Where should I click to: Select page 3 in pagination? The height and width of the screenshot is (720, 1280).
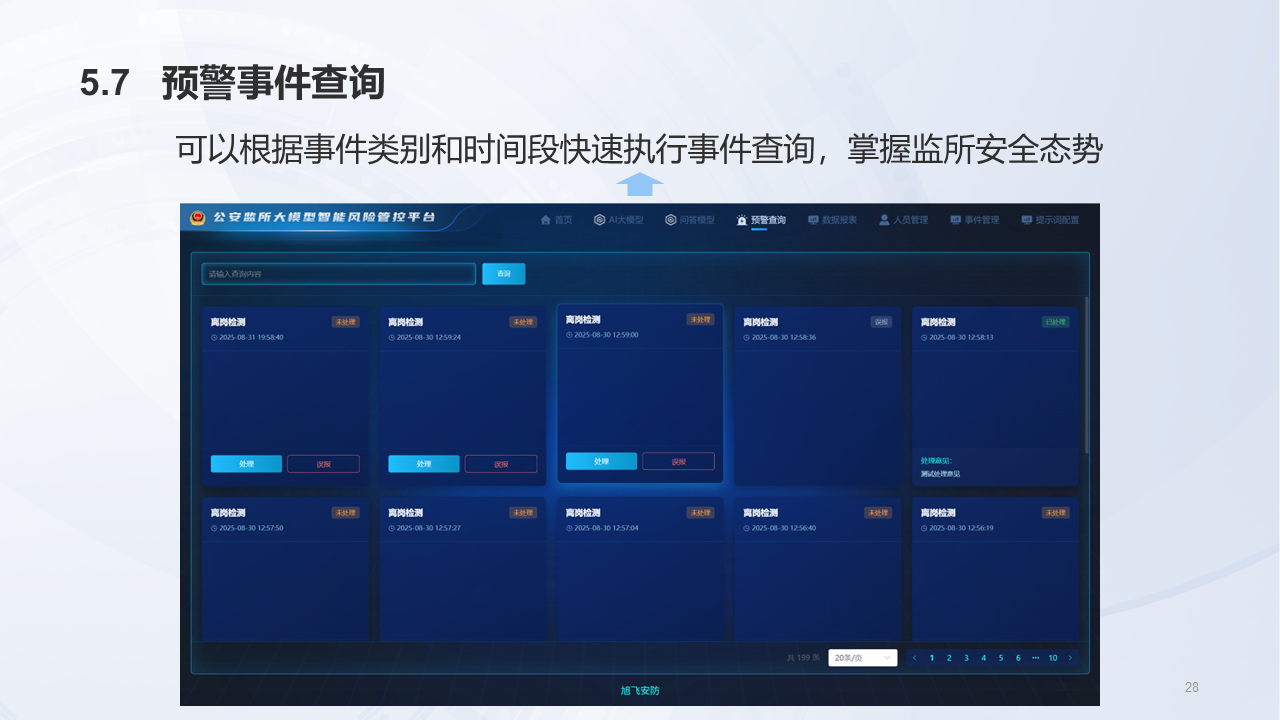(966, 658)
